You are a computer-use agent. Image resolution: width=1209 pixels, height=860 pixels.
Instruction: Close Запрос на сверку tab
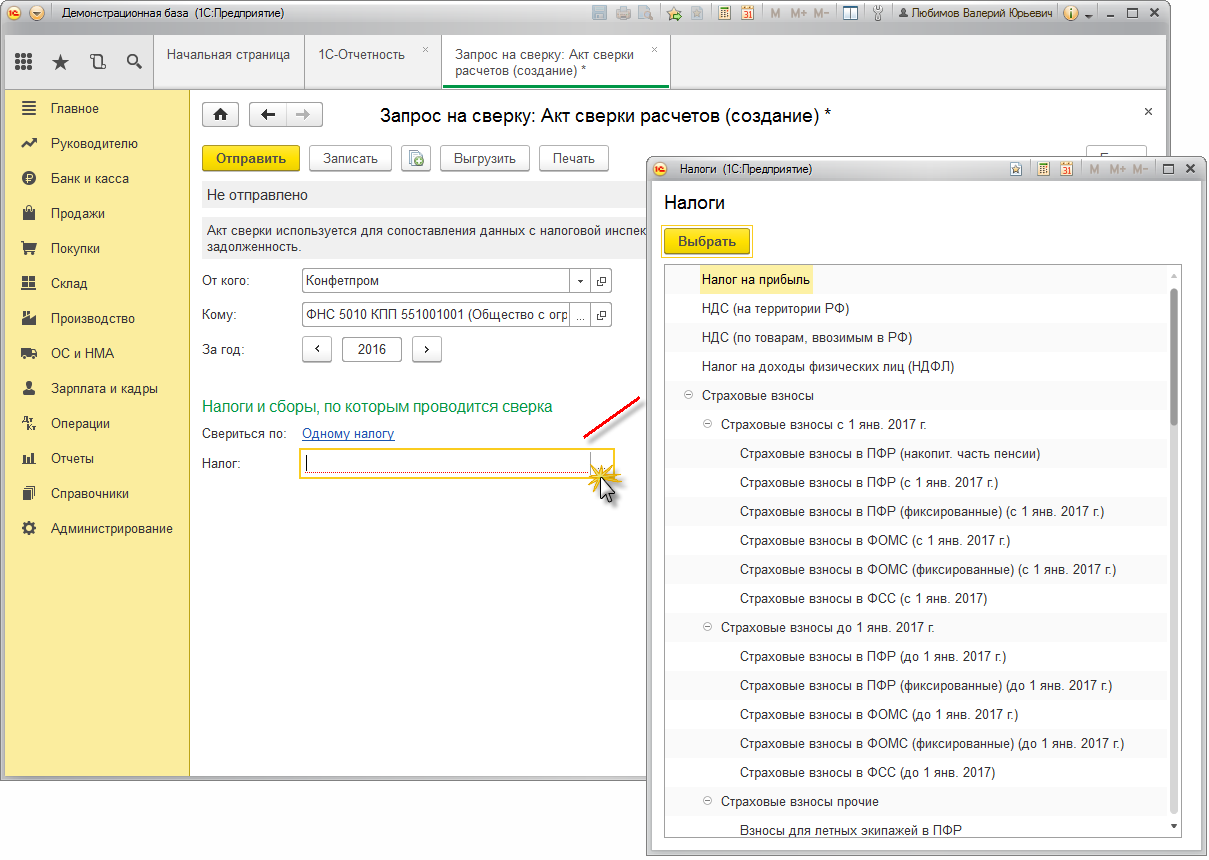point(654,49)
